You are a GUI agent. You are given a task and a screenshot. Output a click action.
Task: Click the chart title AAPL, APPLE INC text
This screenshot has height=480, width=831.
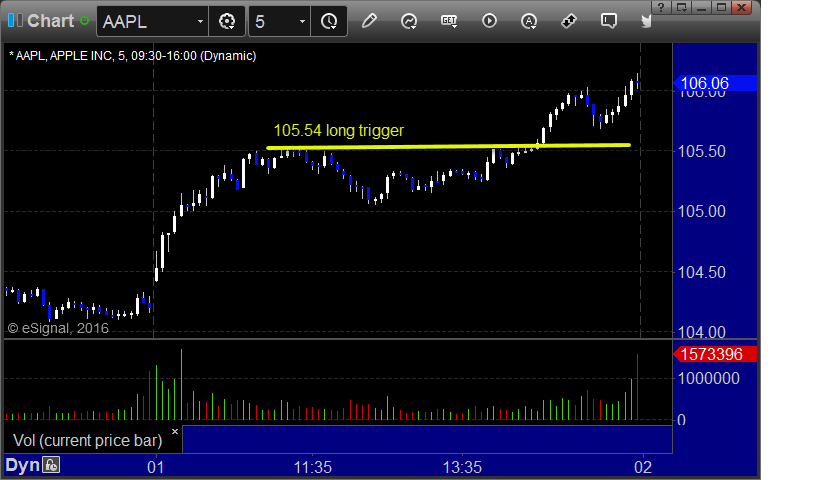click(x=132, y=56)
